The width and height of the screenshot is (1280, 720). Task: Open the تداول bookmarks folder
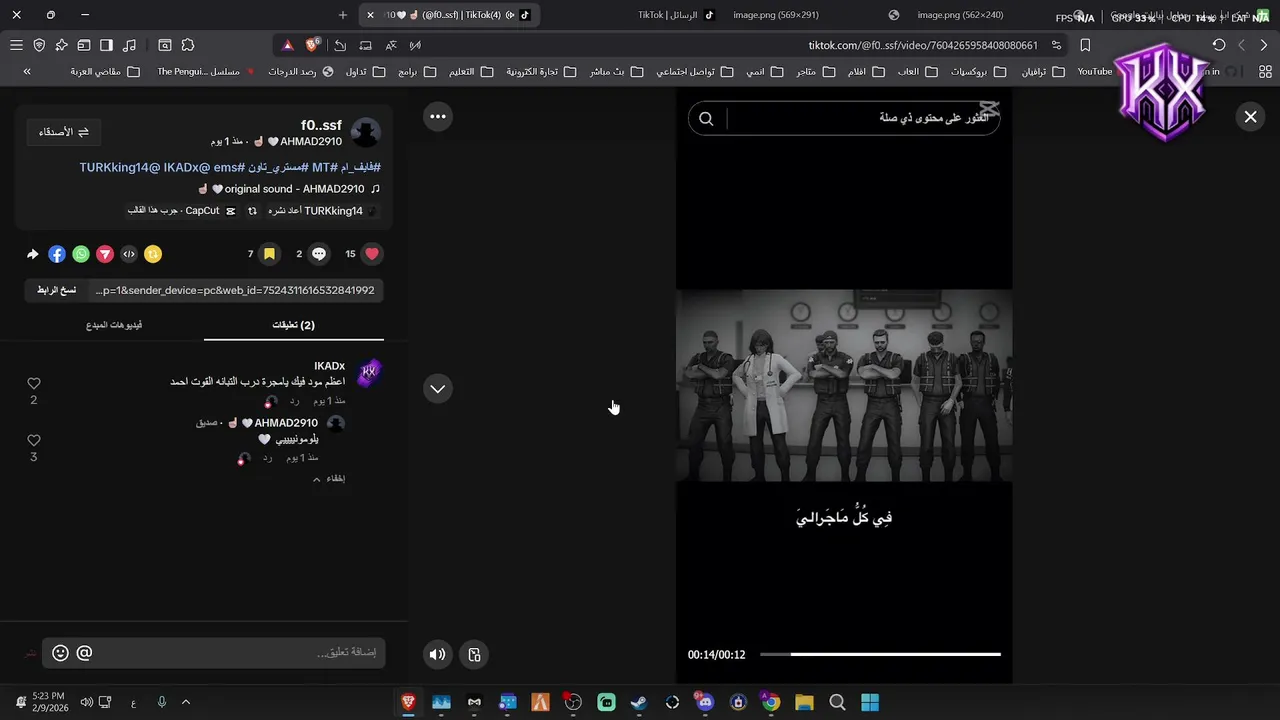(x=365, y=71)
